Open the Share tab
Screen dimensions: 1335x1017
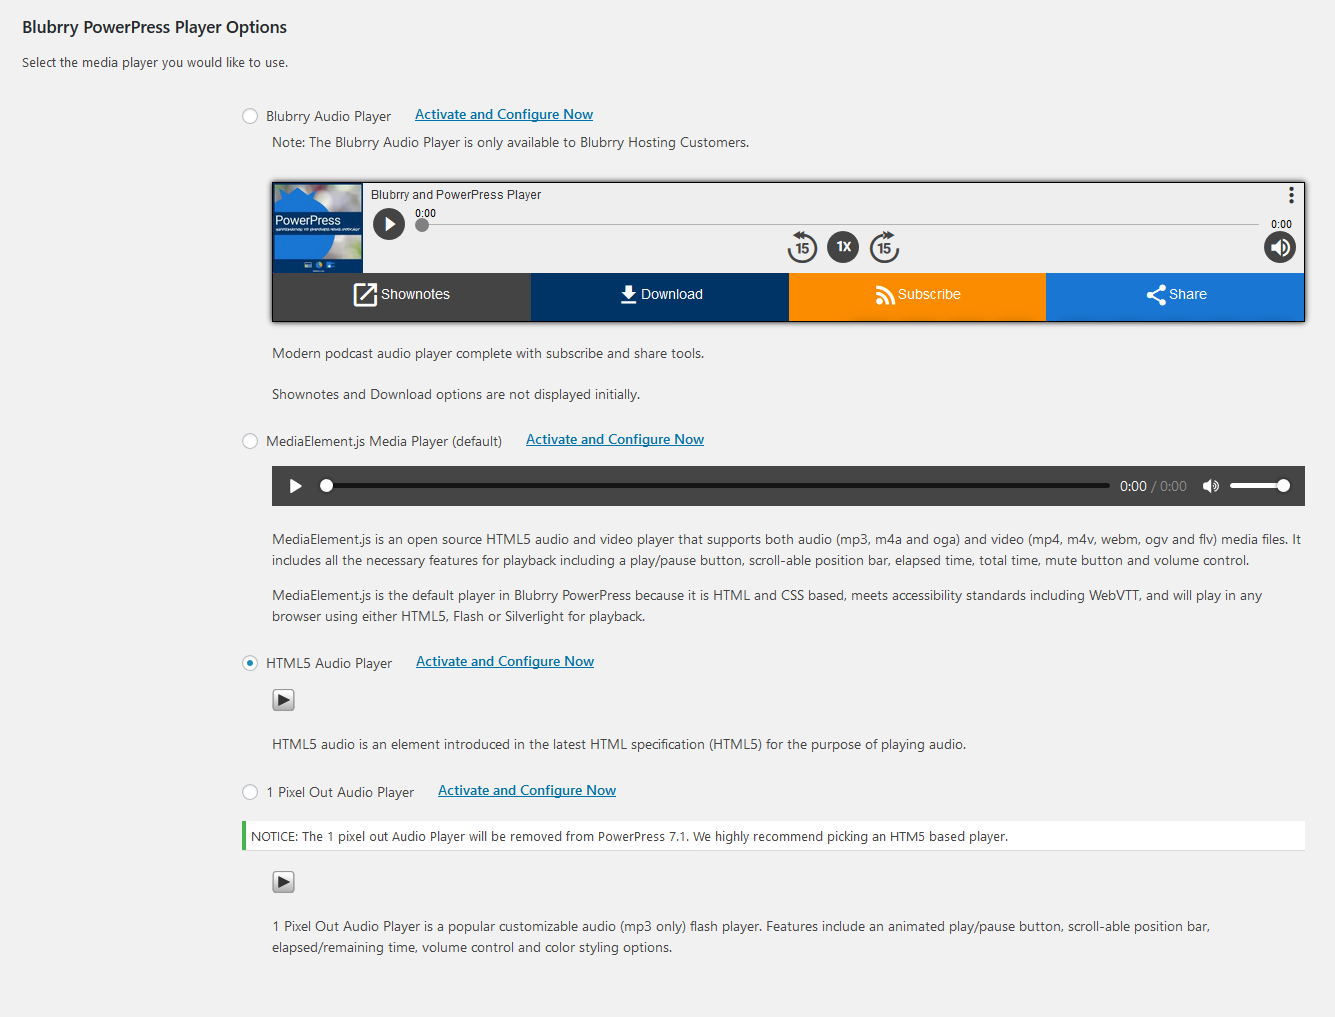1175,295
